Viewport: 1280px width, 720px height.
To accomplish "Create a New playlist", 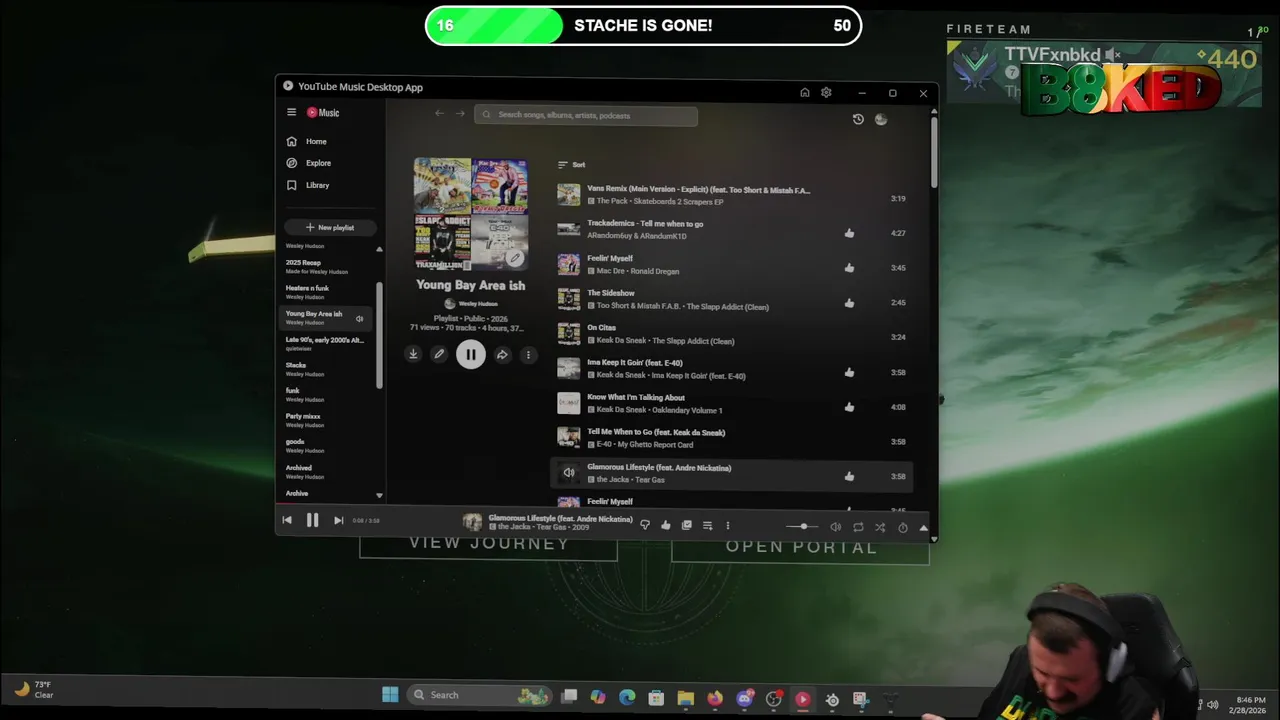I will pyautogui.click(x=330, y=227).
